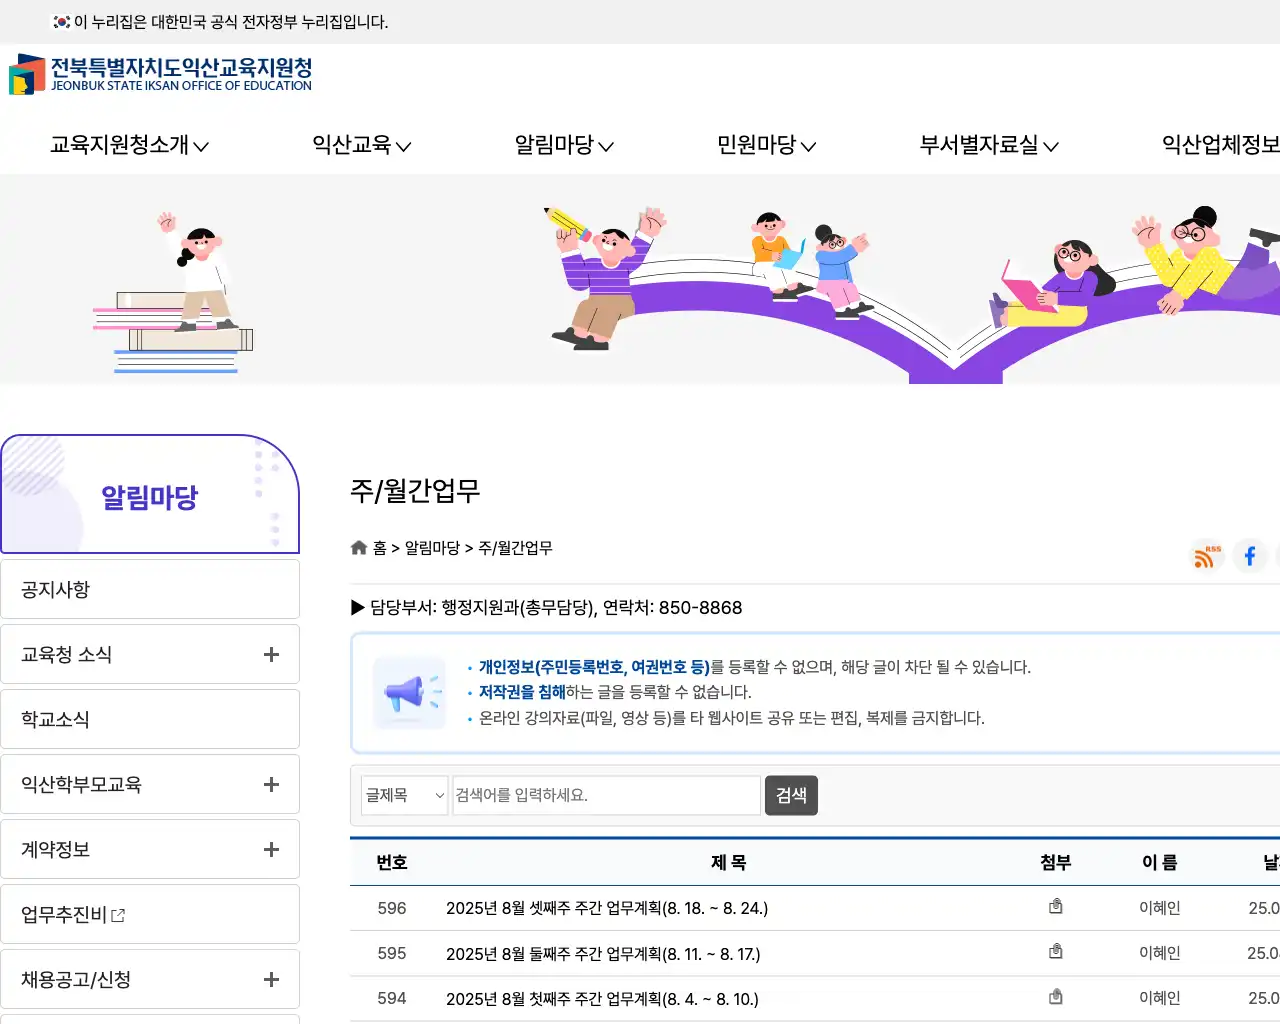Select 공지사항 in the sidebar
The width and height of the screenshot is (1280, 1024).
[x=150, y=589]
